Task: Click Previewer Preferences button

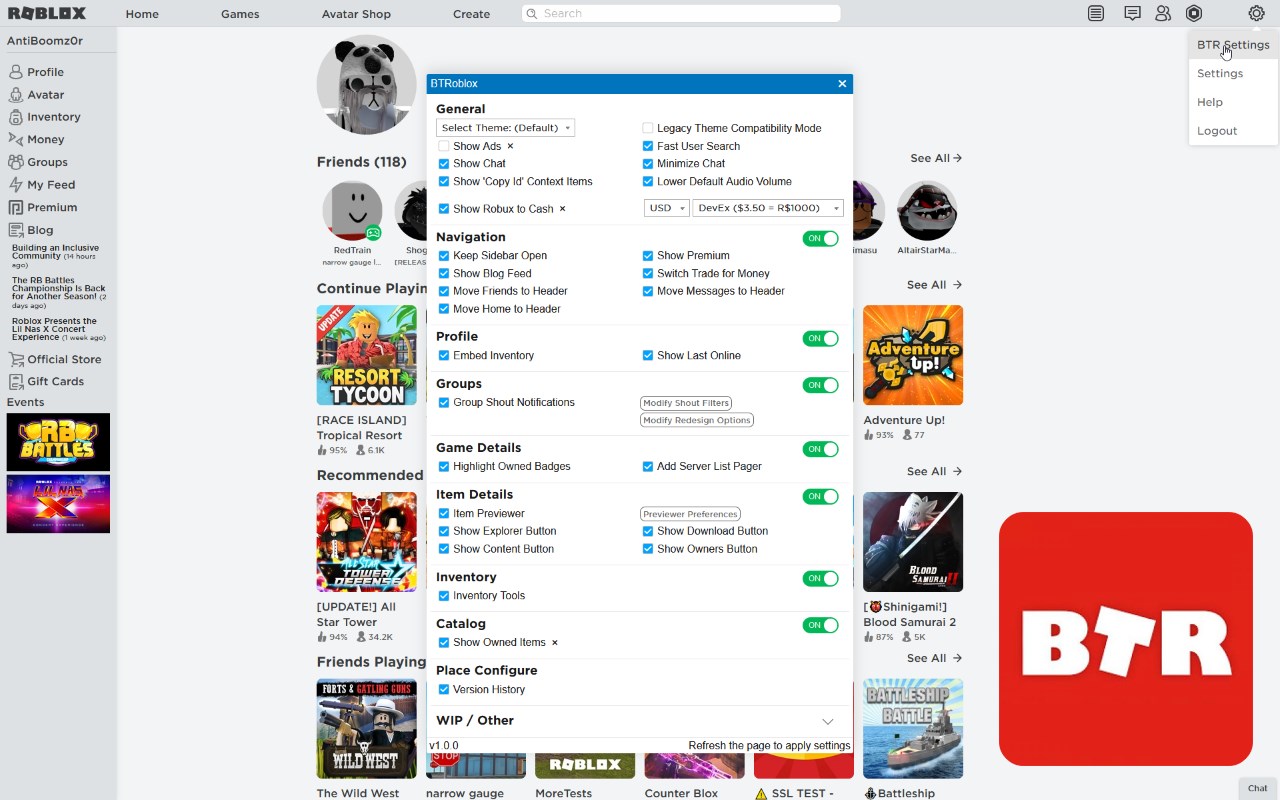Action: click(x=690, y=514)
